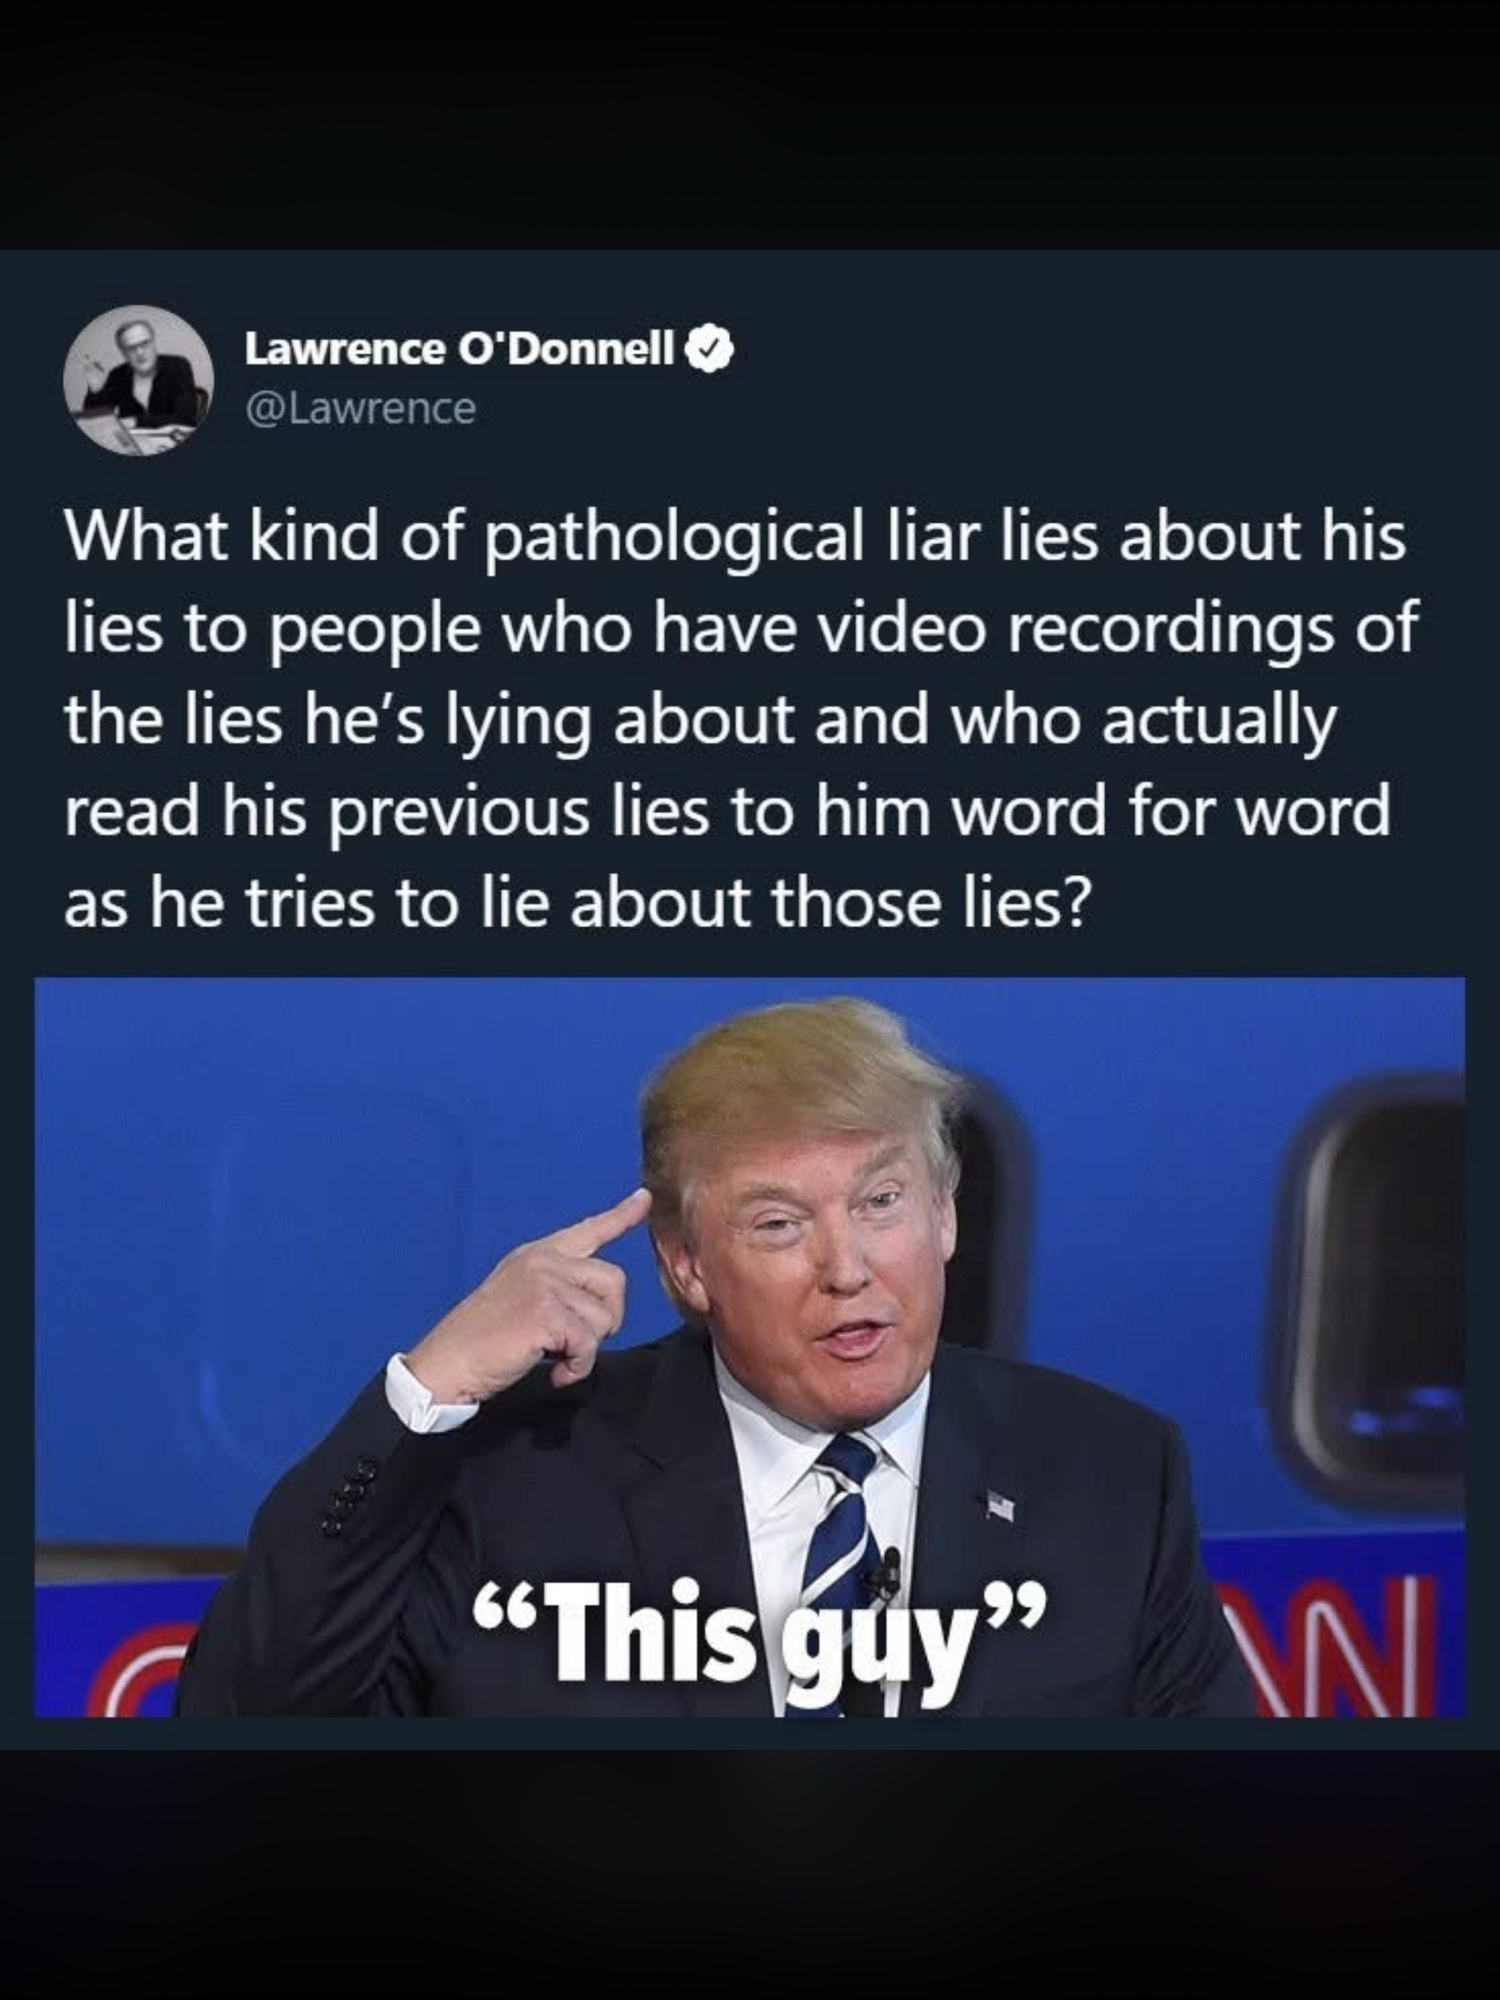Open Lawrence O'Donnell's profile avatar

point(138,380)
